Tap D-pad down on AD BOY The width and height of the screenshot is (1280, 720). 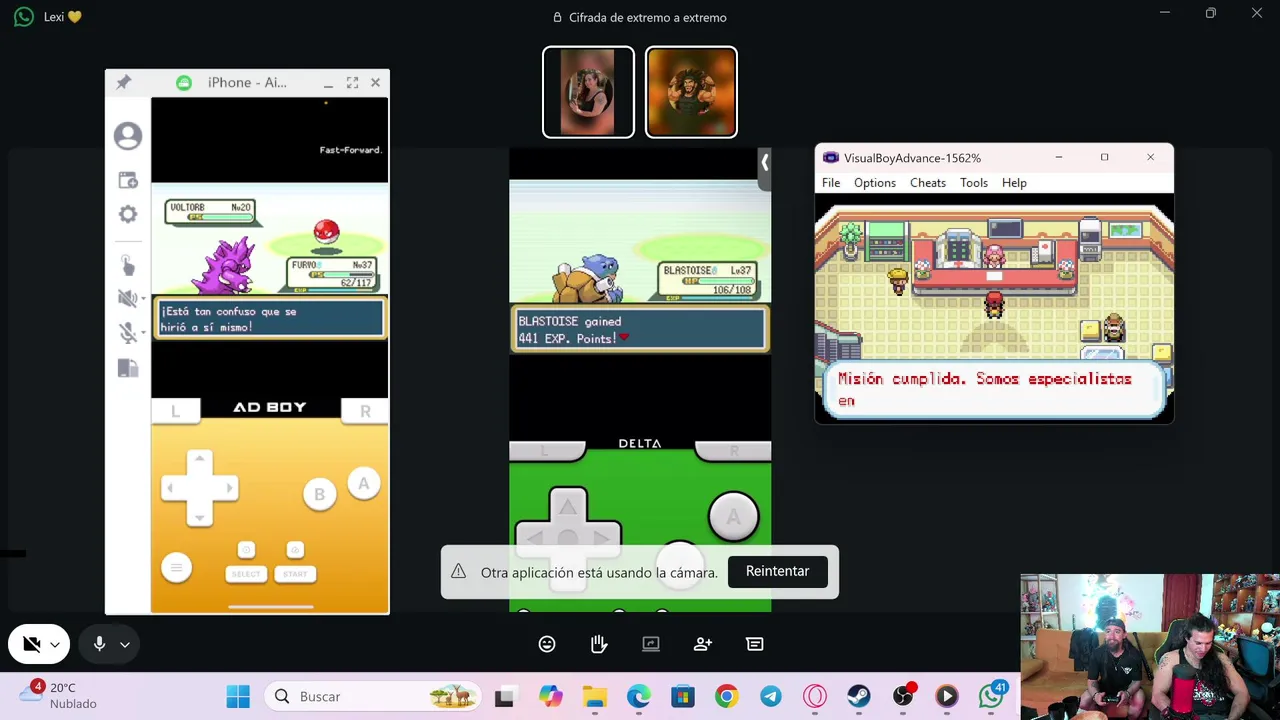200,516
